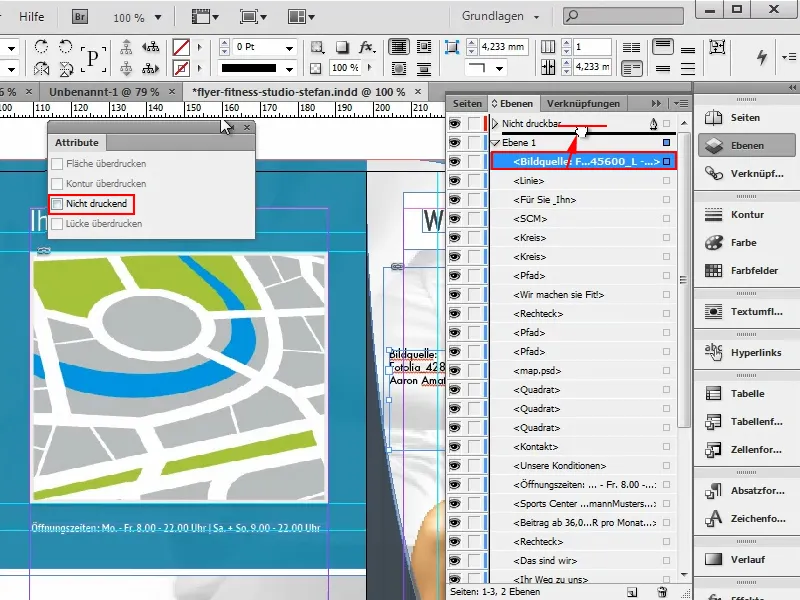
Task: Close the flyer-fitness-studio-stefan.indd tab
Action: click(418, 91)
